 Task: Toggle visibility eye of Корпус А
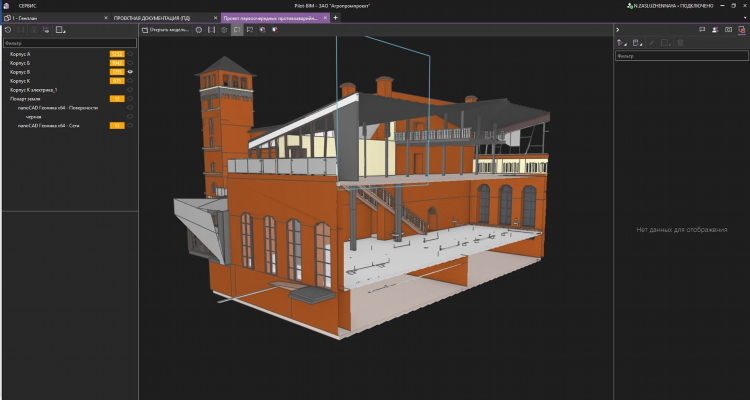pos(130,54)
